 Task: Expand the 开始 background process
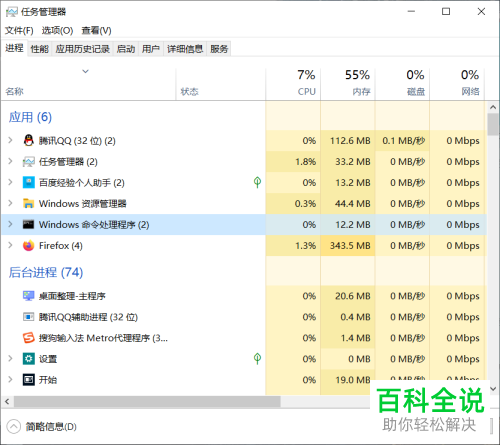coord(10,380)
